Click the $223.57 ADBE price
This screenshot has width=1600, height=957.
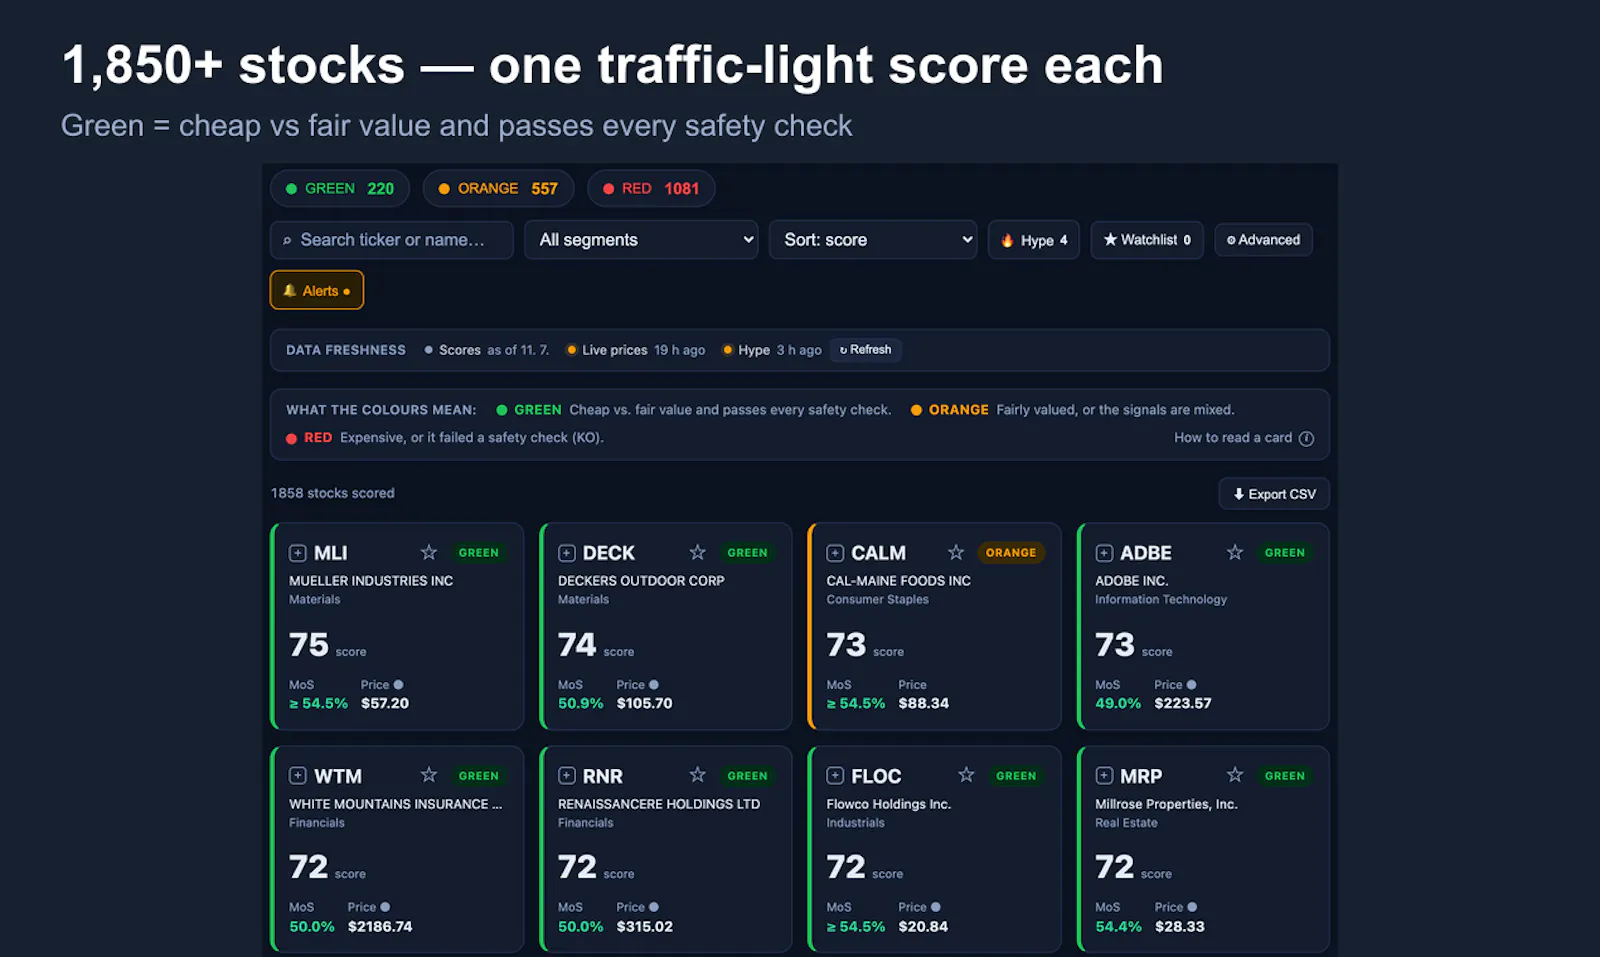1183,704
